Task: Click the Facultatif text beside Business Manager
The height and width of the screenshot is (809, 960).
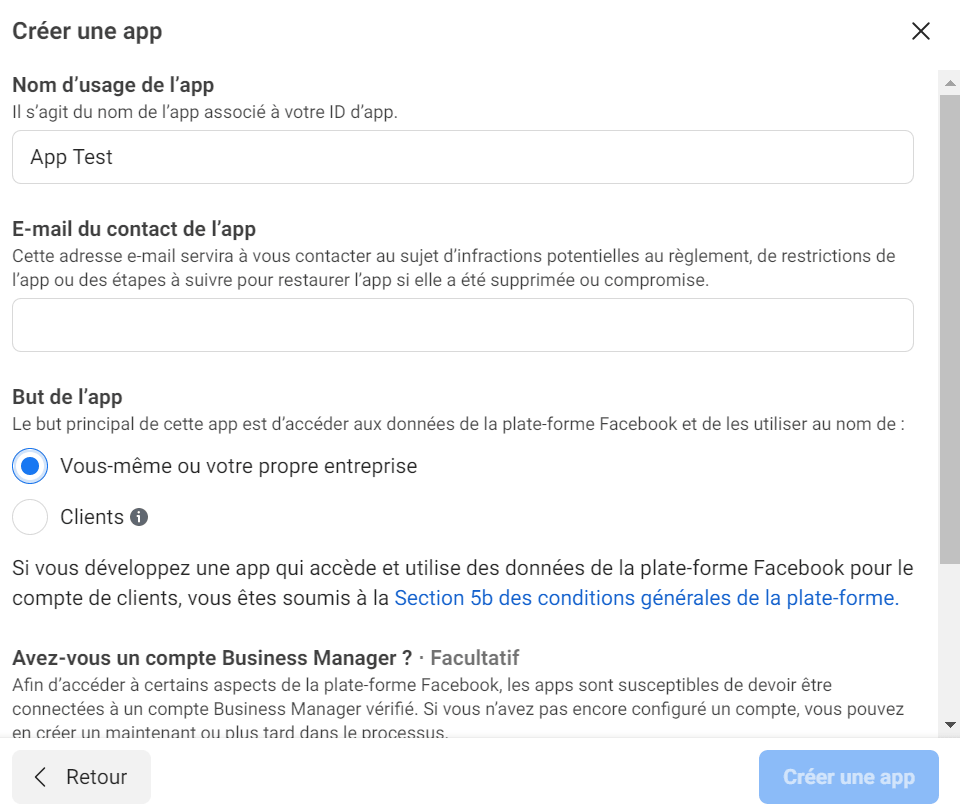Action: coord(474,658)
